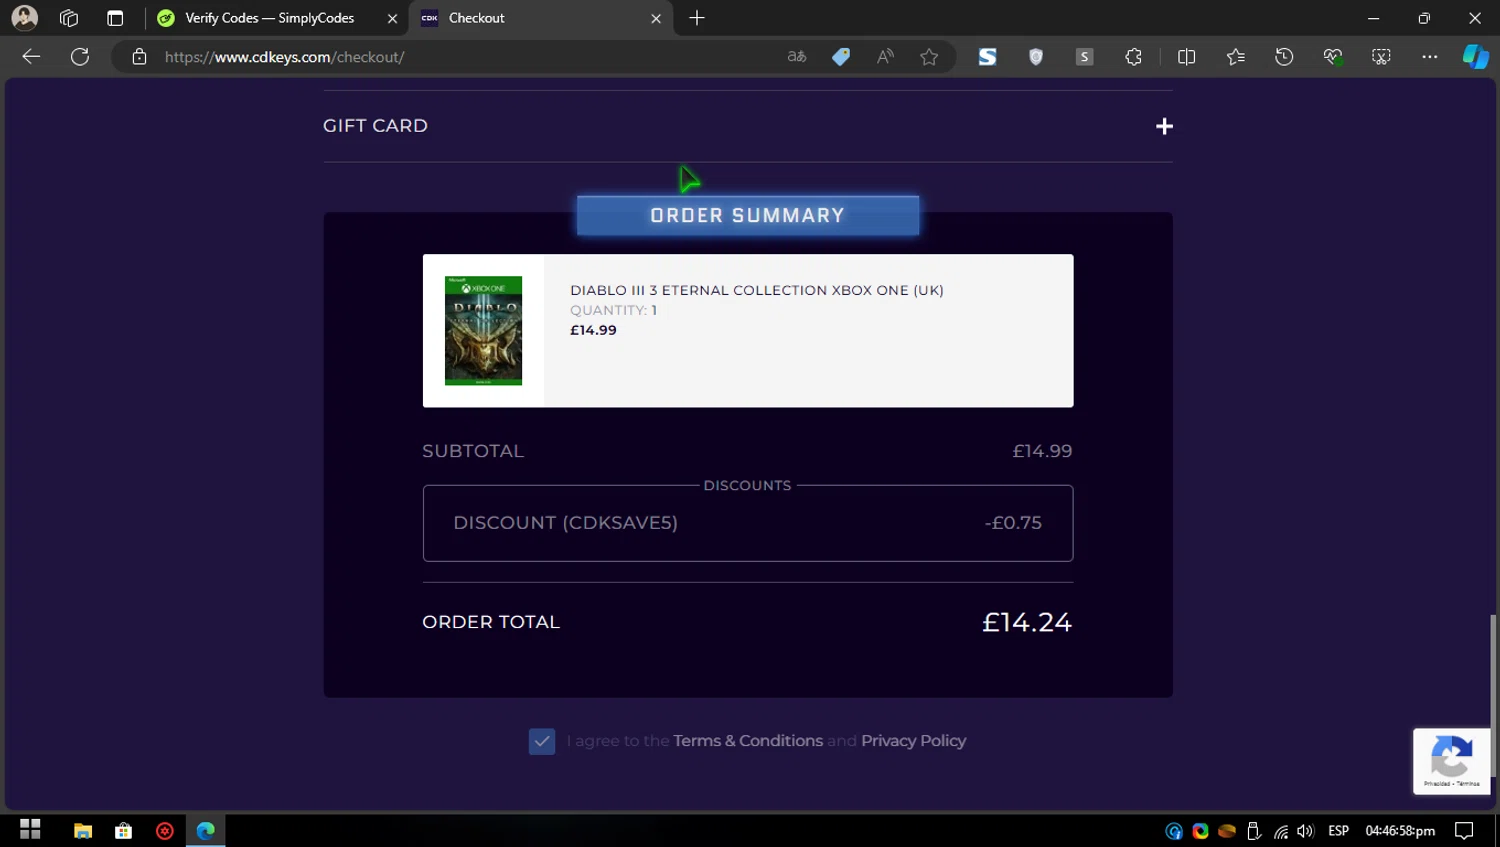Open the Favorites list
This screenshot has width=1500, height=847.
point(1236,57)
